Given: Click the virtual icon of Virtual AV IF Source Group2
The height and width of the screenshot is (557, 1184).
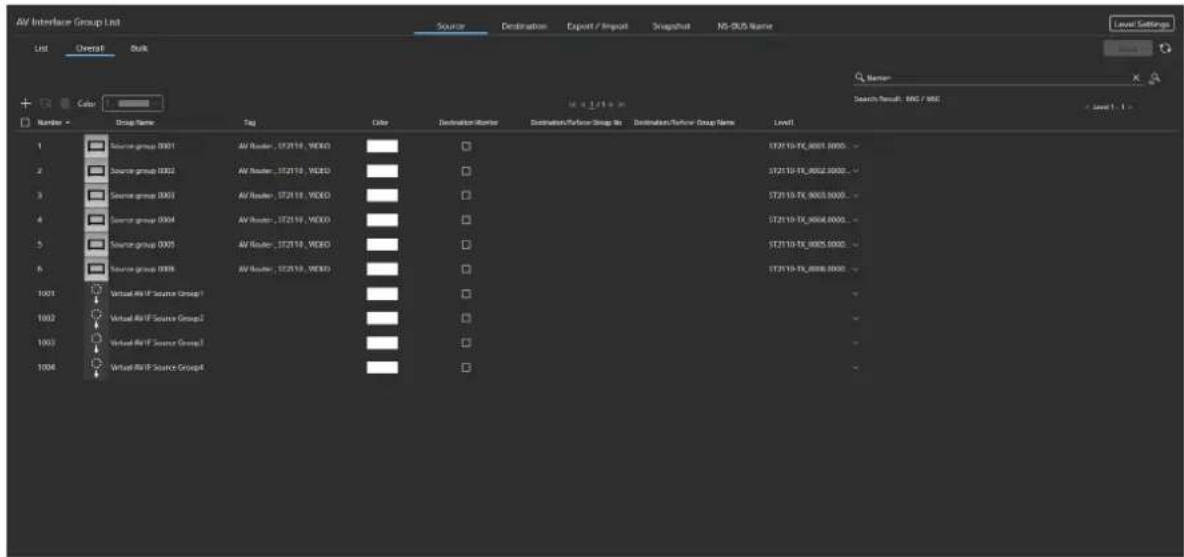Looking at the screenshot, I should click(x=96, y=319).
